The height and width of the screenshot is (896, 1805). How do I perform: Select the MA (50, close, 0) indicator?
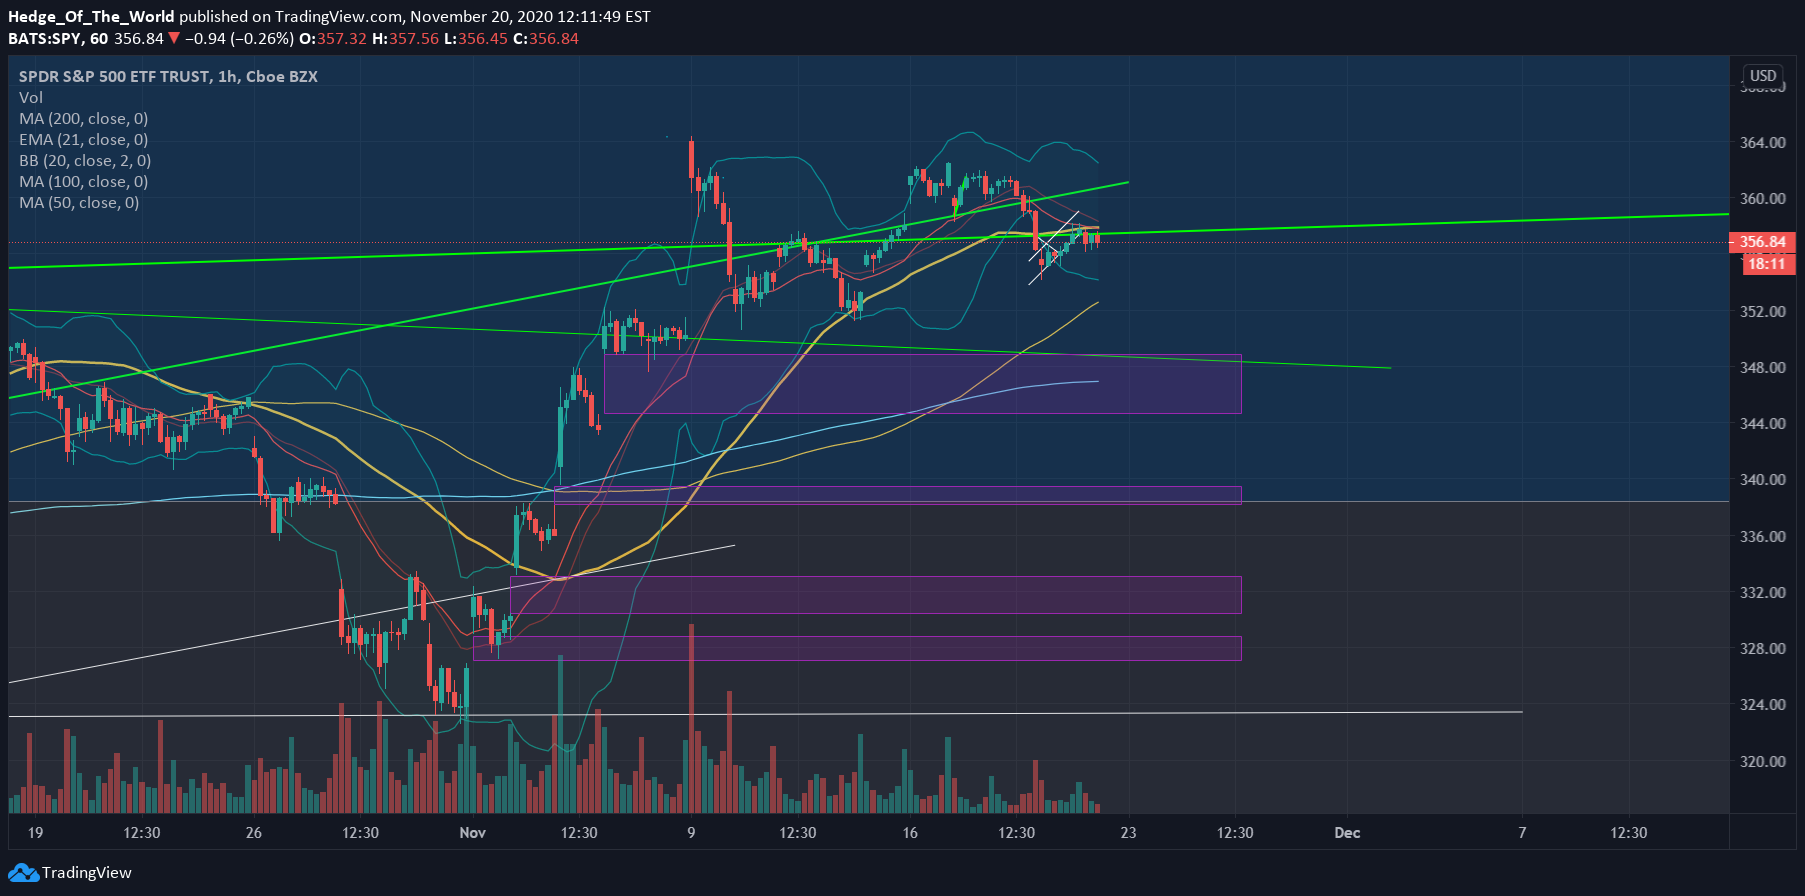79,202
